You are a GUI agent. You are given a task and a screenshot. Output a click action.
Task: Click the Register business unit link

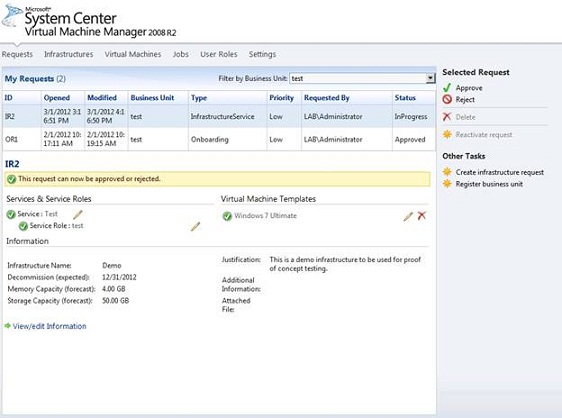click(489, 184)
